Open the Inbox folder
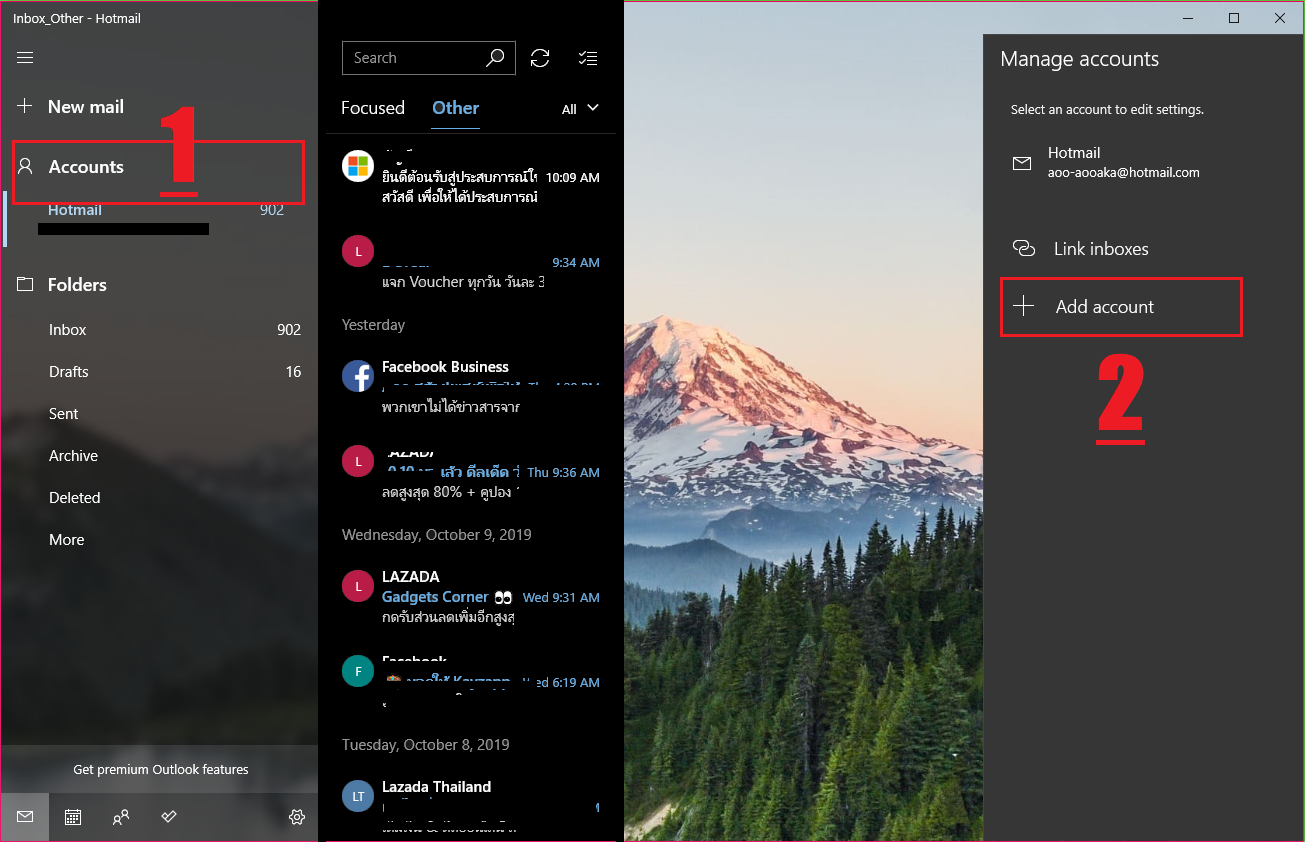Screen dimensions: 1305x842 click(x=159, y=330)
